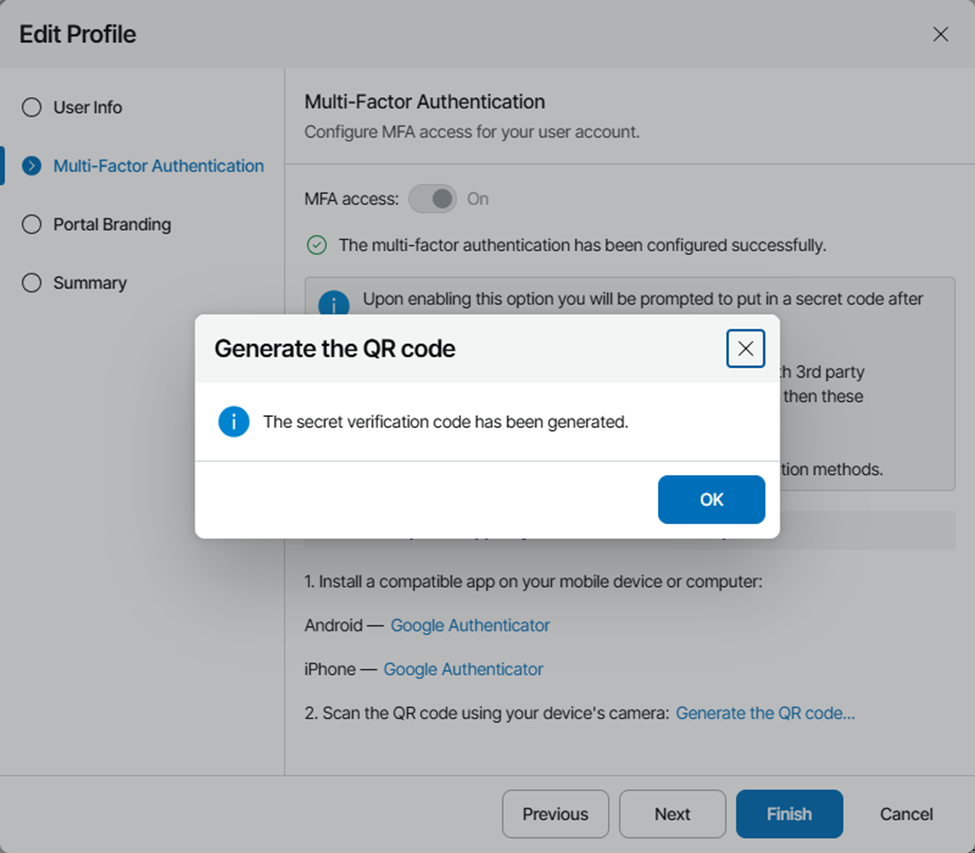Click the secret verification code message text
The width and height of the screenshot is (975, 853).
(445, 422)
